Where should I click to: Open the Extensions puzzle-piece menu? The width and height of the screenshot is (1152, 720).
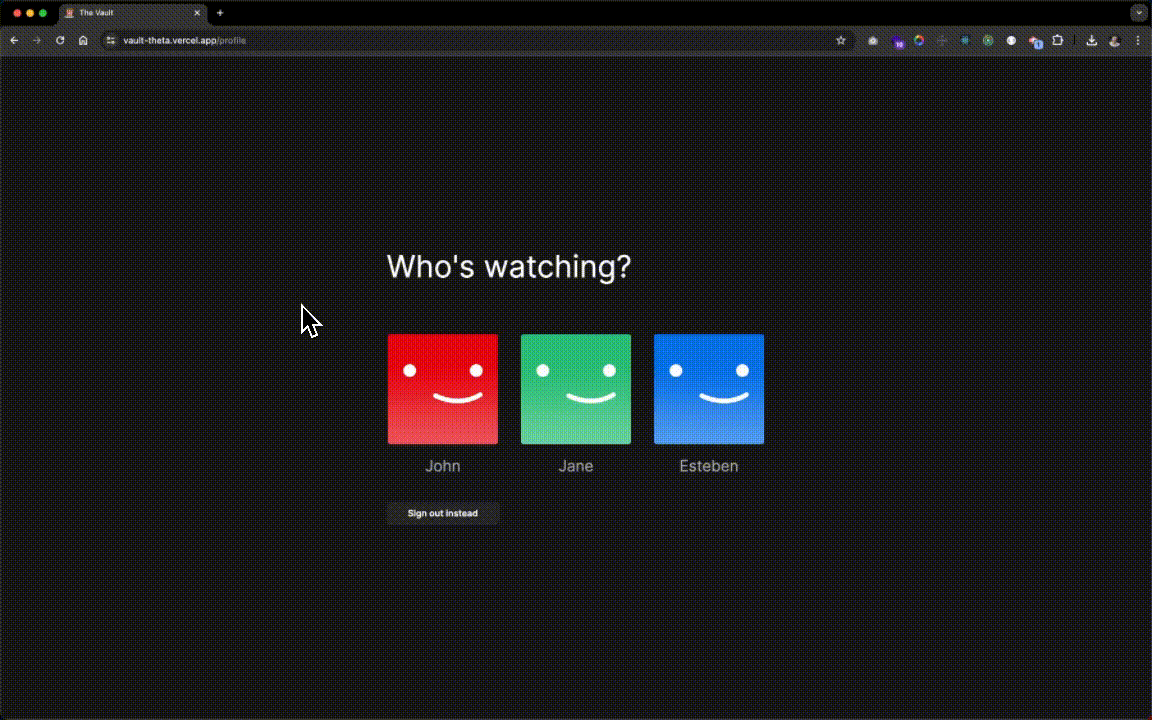1058,41
